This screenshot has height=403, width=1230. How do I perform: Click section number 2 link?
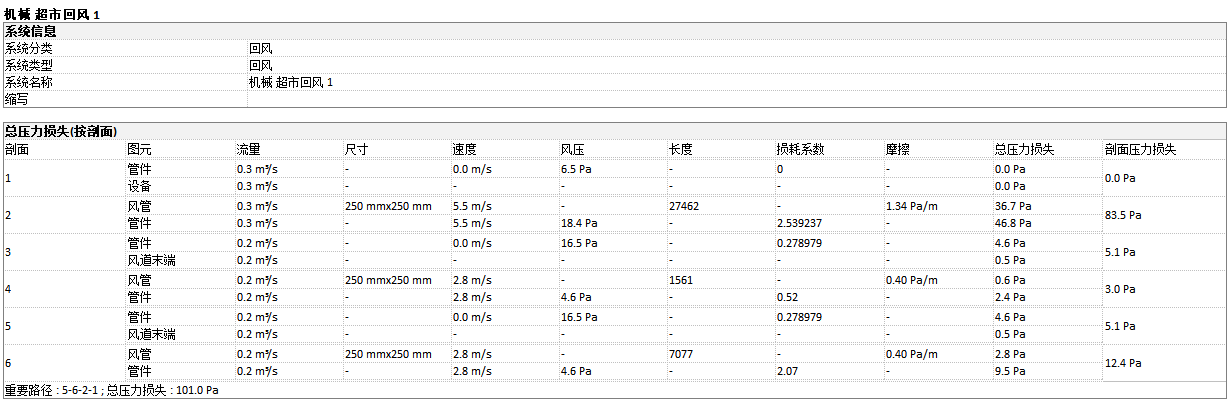[x=8, y=215]
